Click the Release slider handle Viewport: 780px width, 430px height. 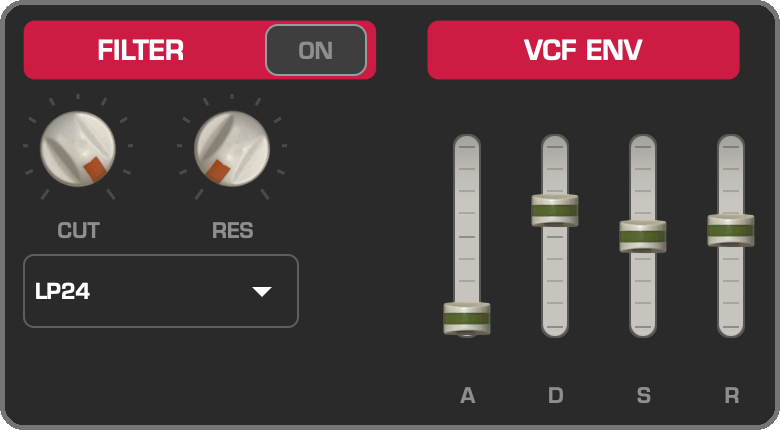(x=731, y=230)
